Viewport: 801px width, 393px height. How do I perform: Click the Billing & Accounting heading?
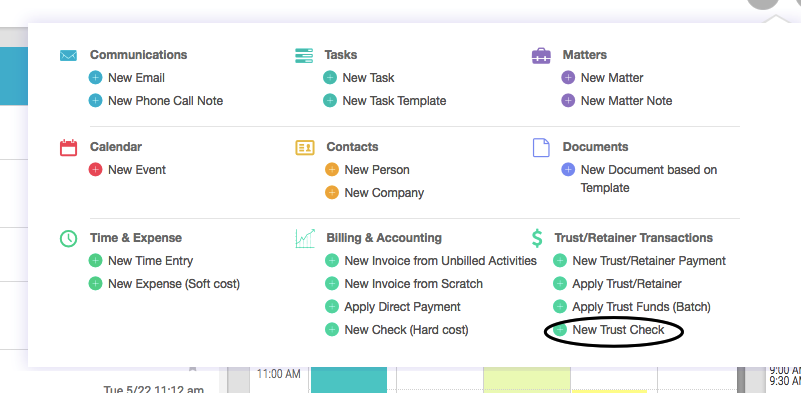(x=384, y=238)
